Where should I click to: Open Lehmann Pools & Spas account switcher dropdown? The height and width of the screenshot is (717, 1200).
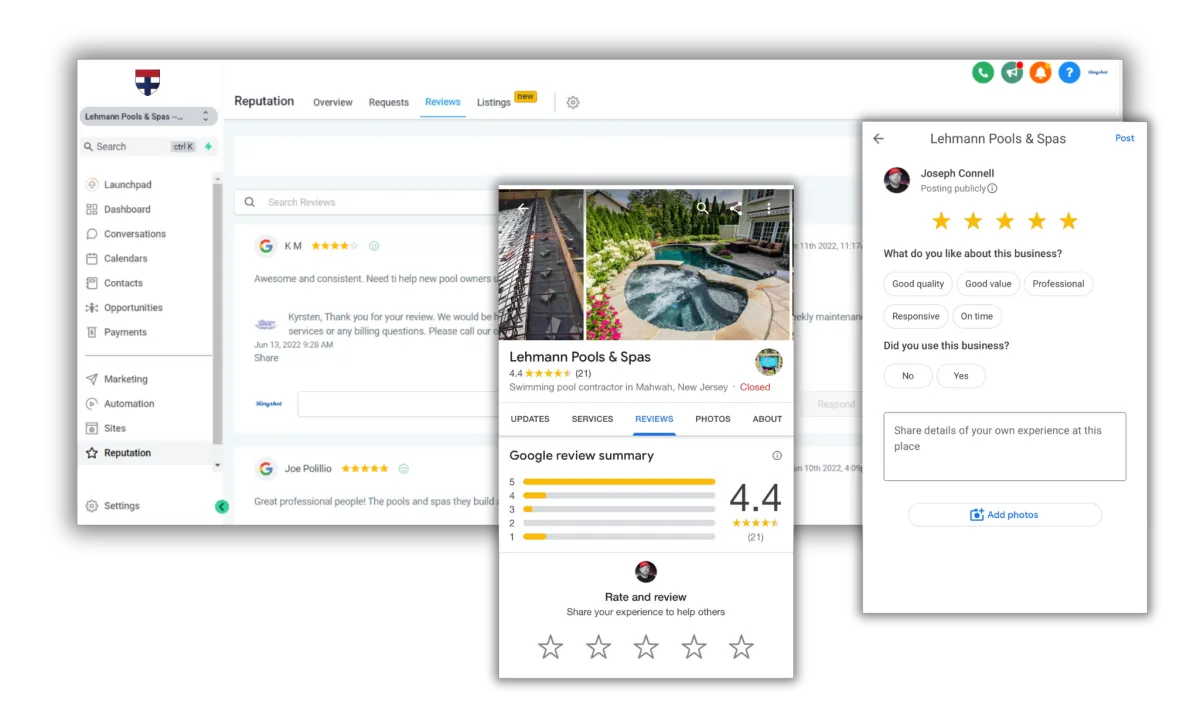click(x=148, y=116)
